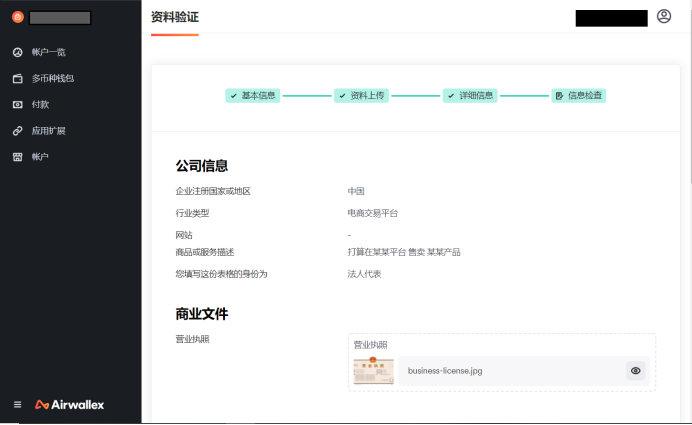The image size is (692, 425).
Task: Click the orange organization logo icon
Action: pyautogui.click(x=17, y=17)
